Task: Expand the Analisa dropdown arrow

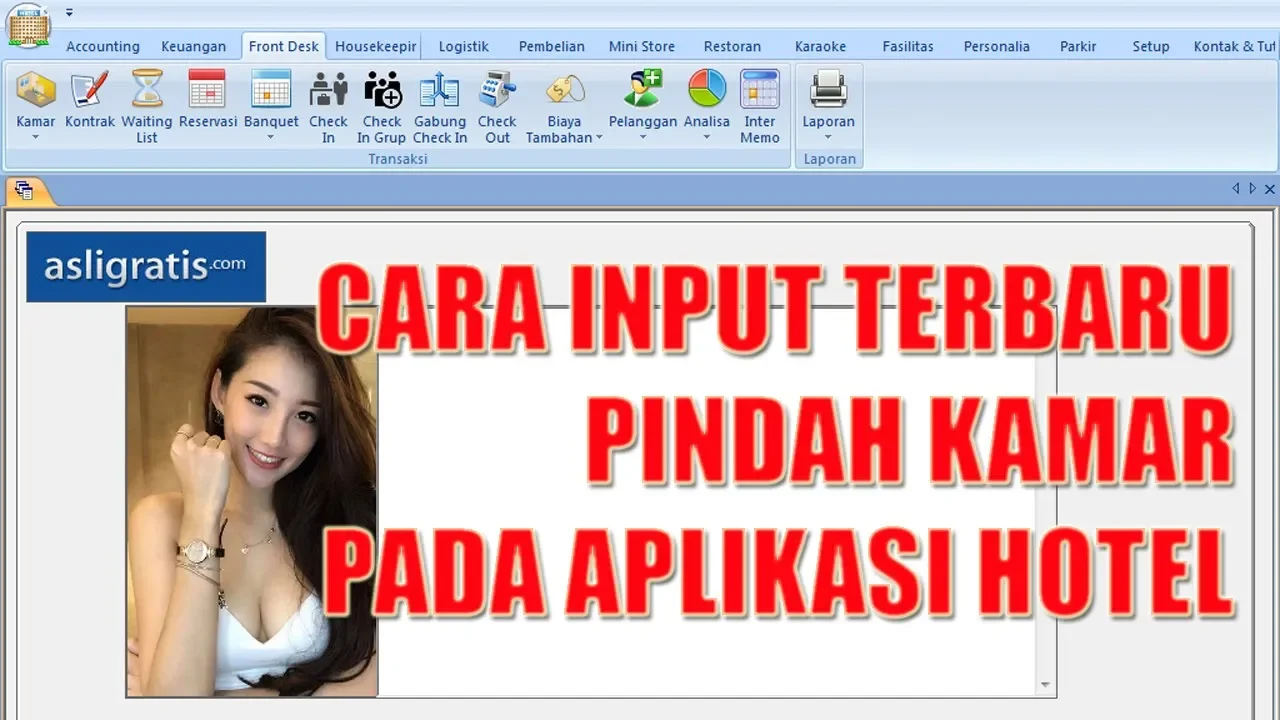Action: pyautogui.click(x=707, y=138)
